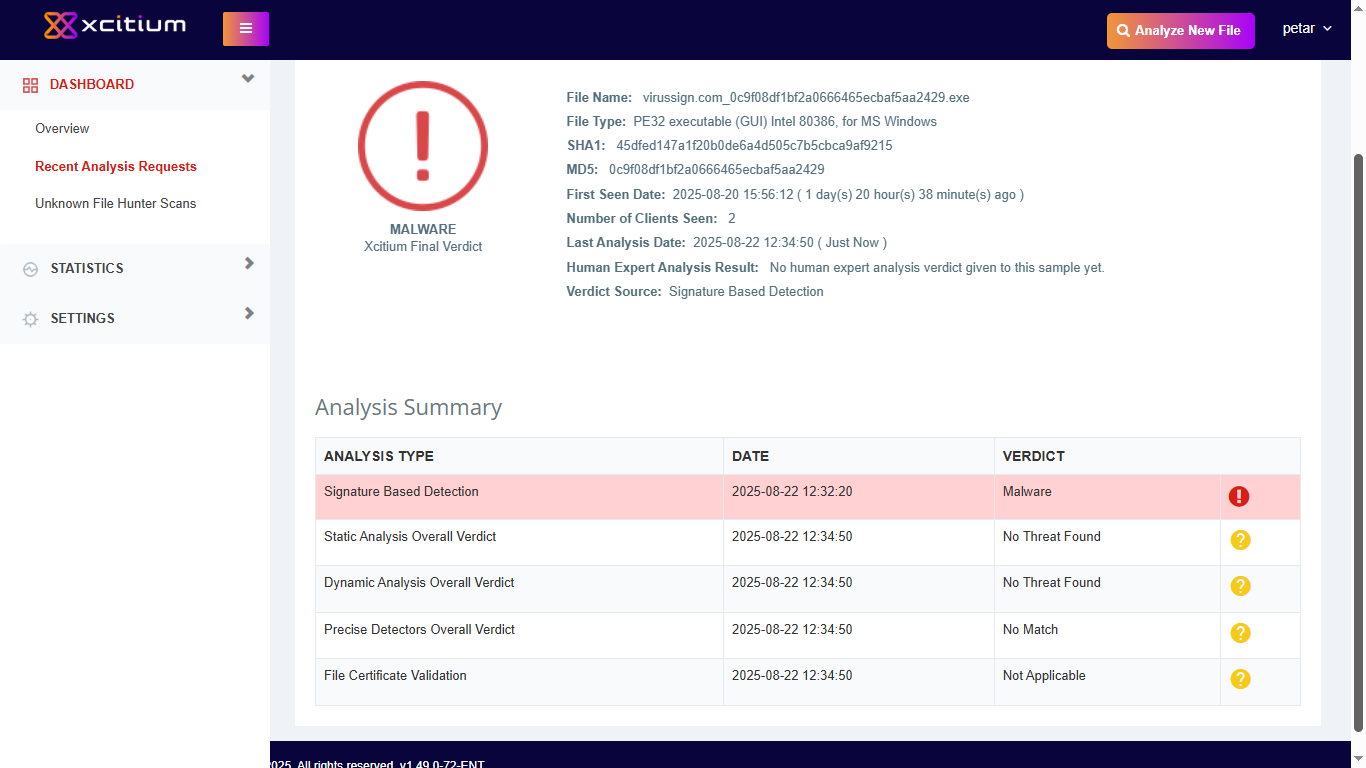Click the human expert analysis result text
Screen dimensions: 1366x768
pyautogui.click(x=937, y=267)
